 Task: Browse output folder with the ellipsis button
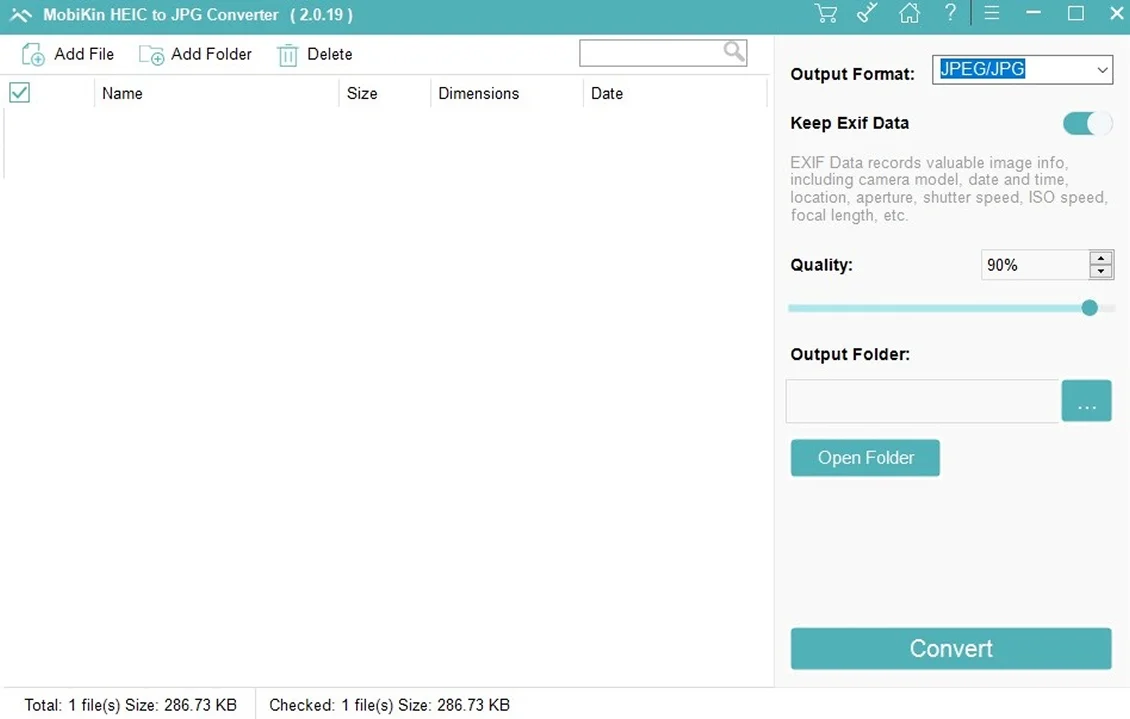click(1086, 401)
